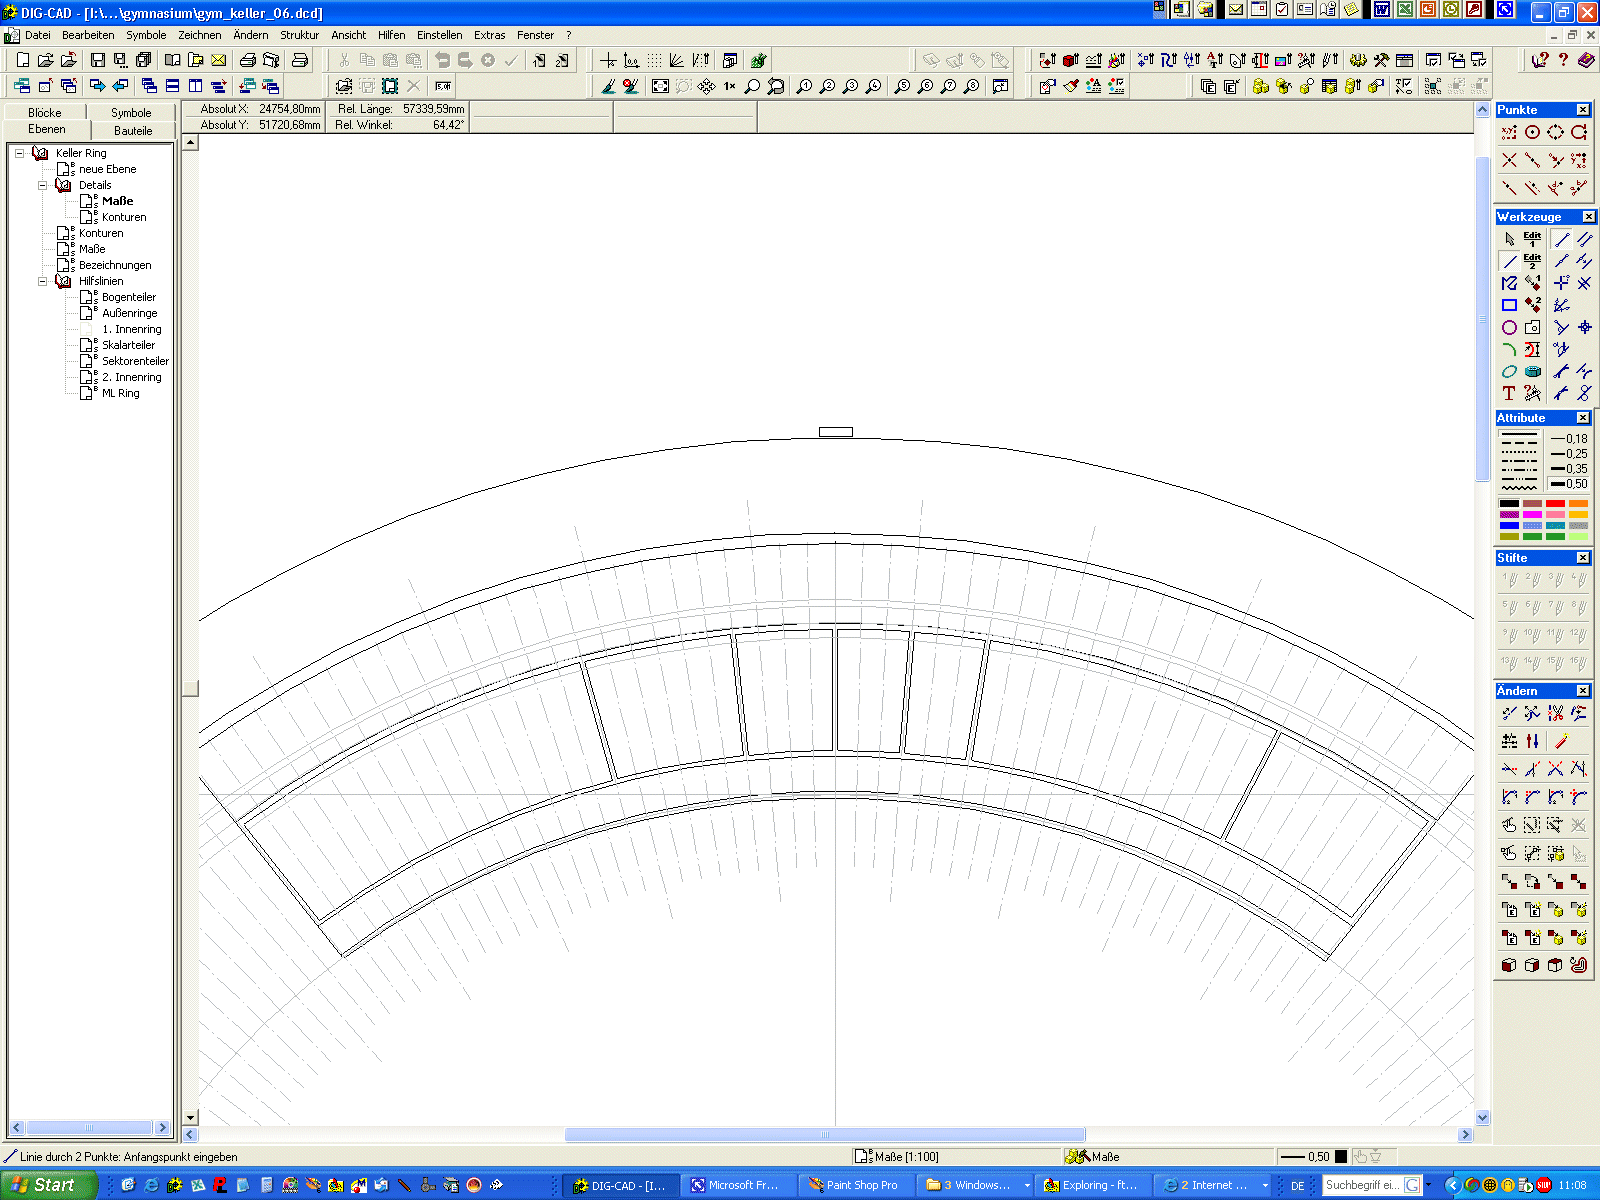The height and width of the screenshot is (1200, 1600).
Task: Click the Edit 2 tool button
Action: tap(1532, 261)
